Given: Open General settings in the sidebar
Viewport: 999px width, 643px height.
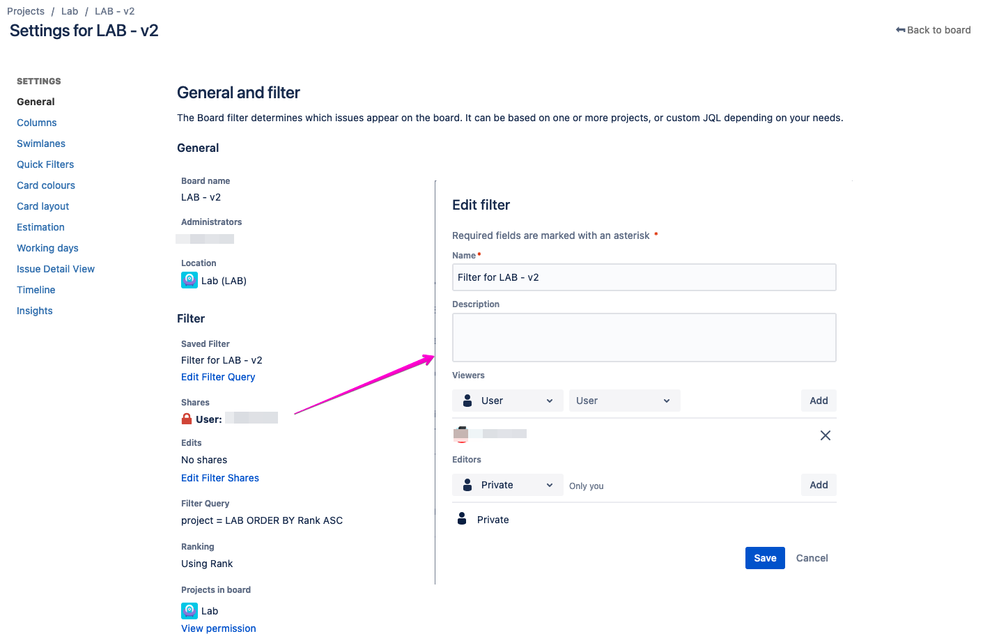Looking at the screenshot, I should (x=36, y=101).
